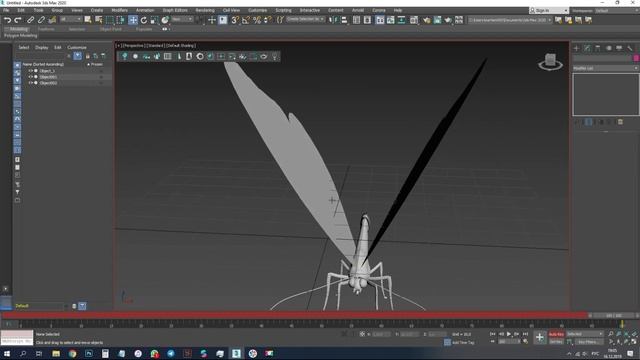Go to the start frame button
Viewport: 640px width, 360px height.
pos(493,334)
